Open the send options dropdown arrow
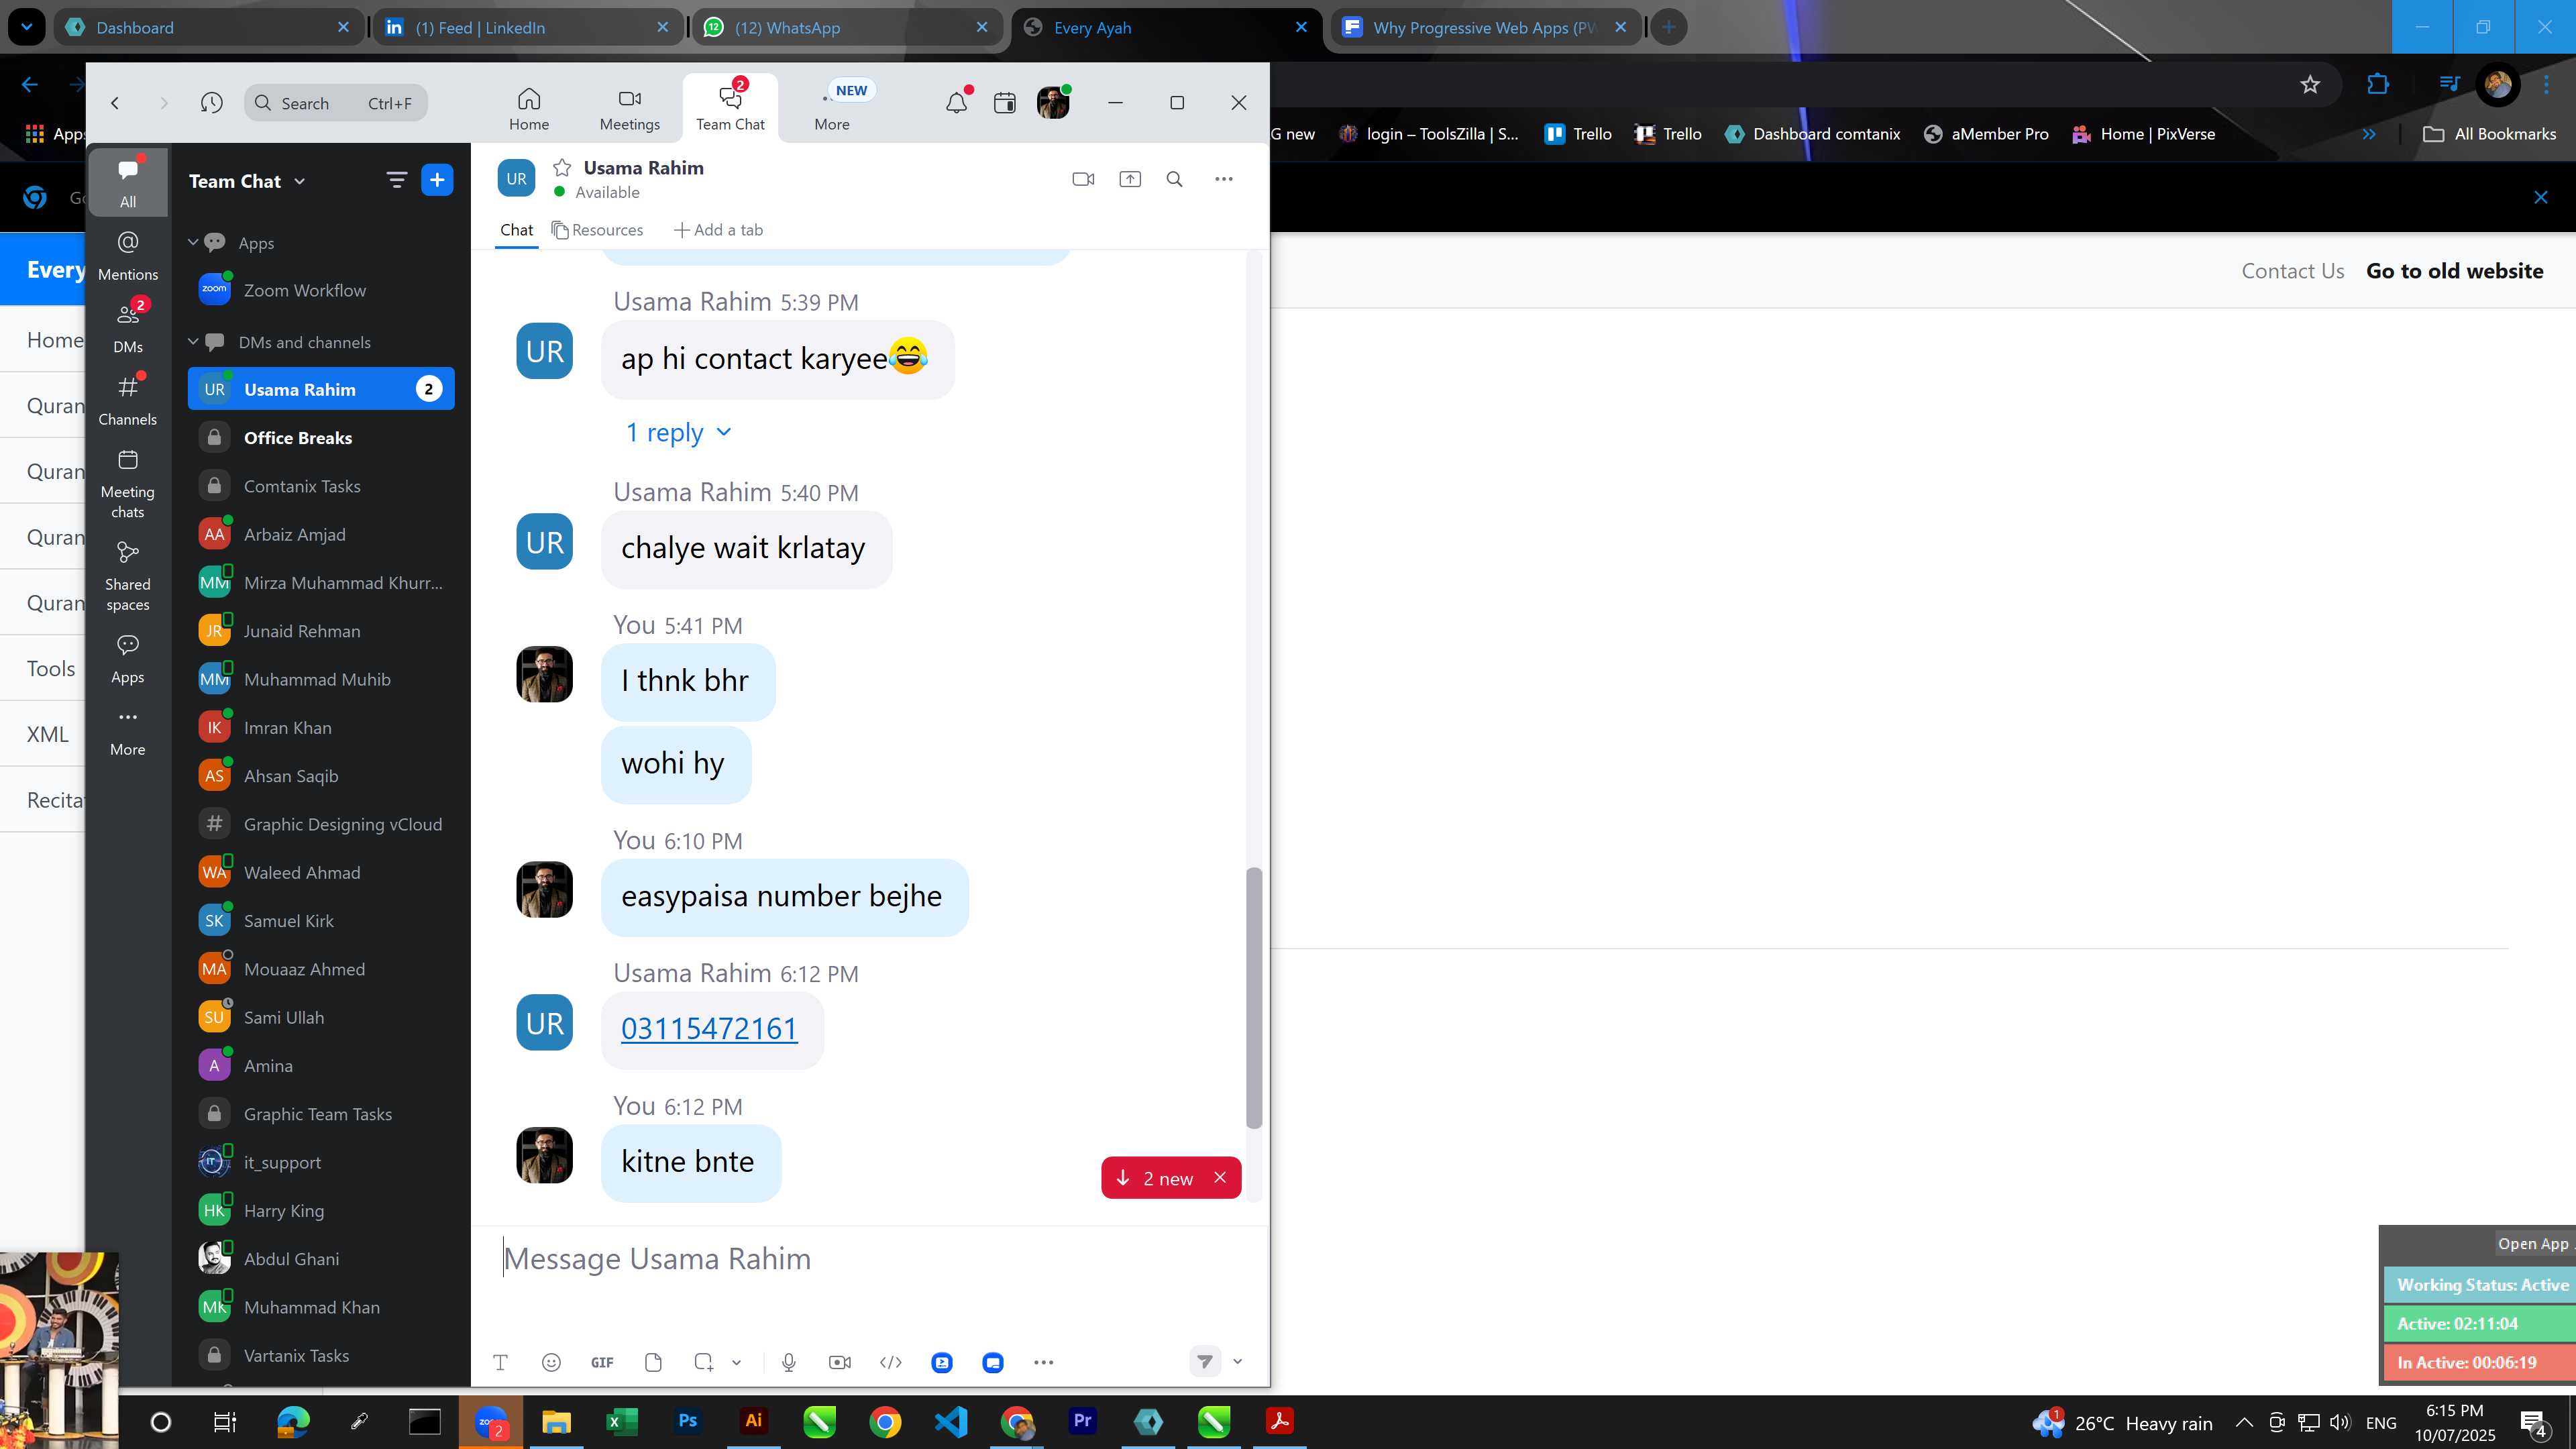The width and height of the screenshot is (2576, 1449). pyautogui.click(x=1237, y=1361)
